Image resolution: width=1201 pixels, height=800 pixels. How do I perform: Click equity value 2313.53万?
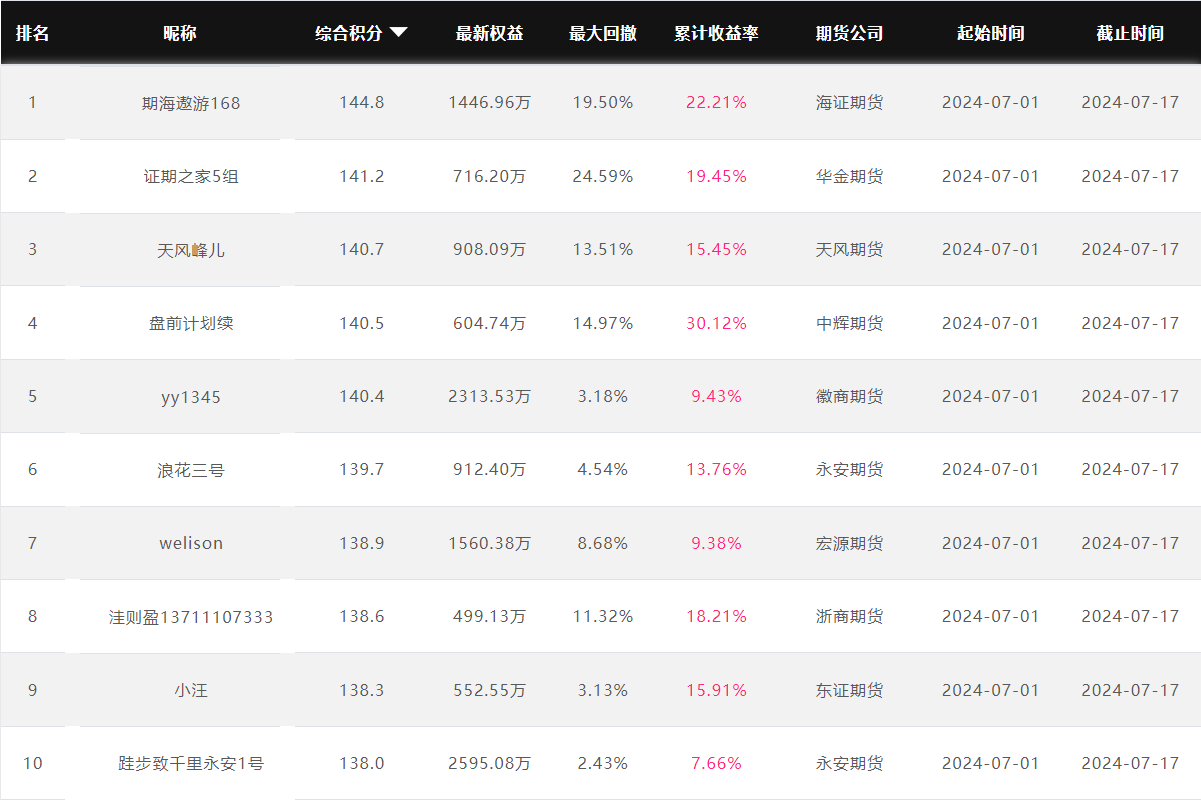(x=489, y=396)
